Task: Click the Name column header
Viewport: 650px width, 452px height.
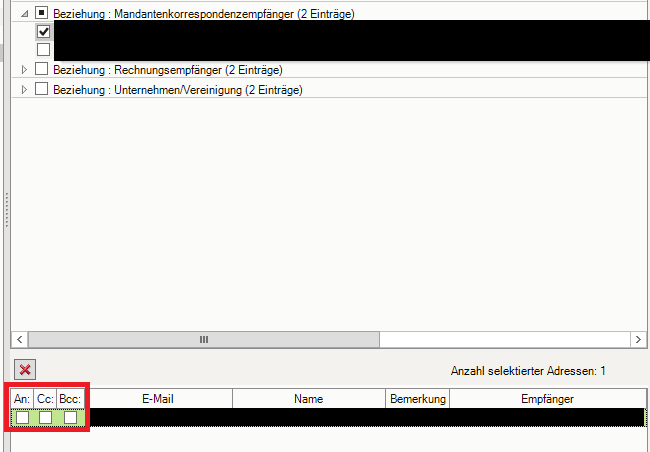Action: click(309, 399)
